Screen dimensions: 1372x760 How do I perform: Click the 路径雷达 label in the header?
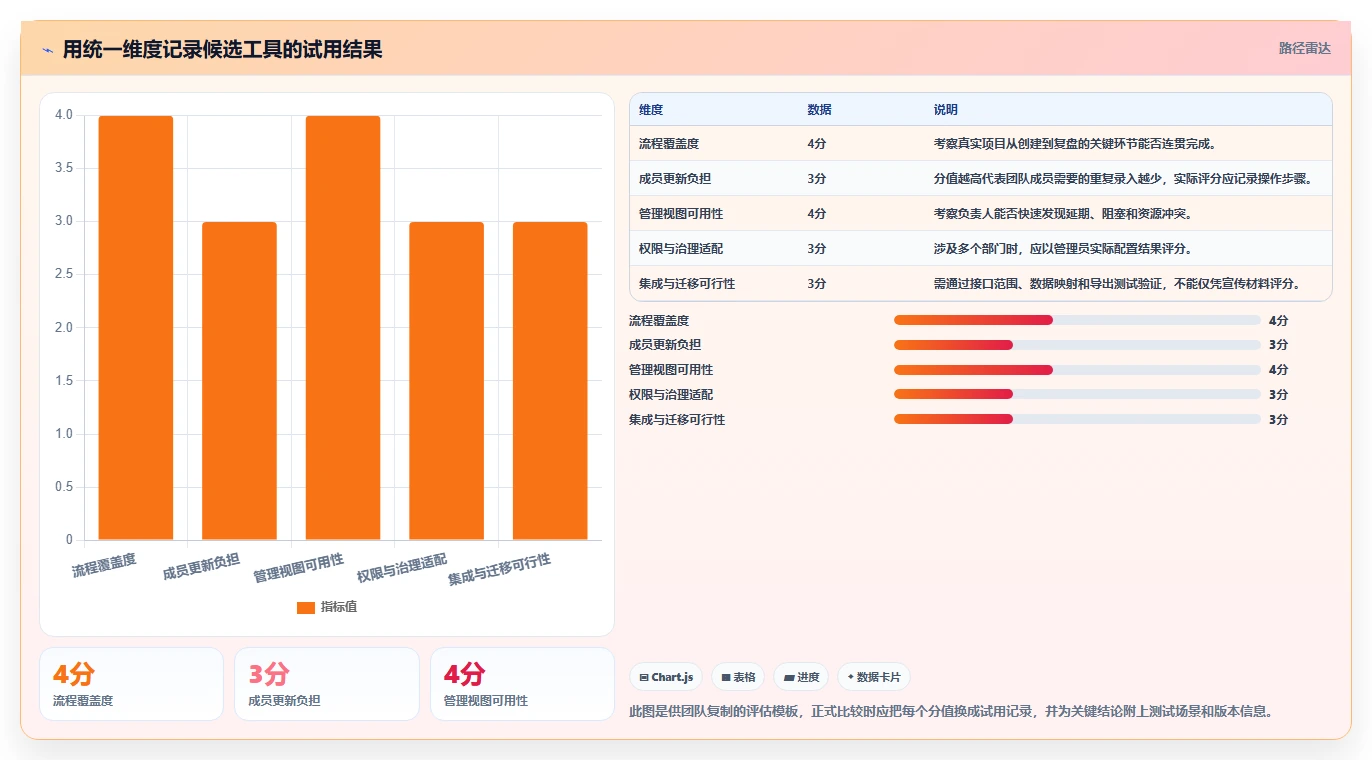pos(1304,48)
